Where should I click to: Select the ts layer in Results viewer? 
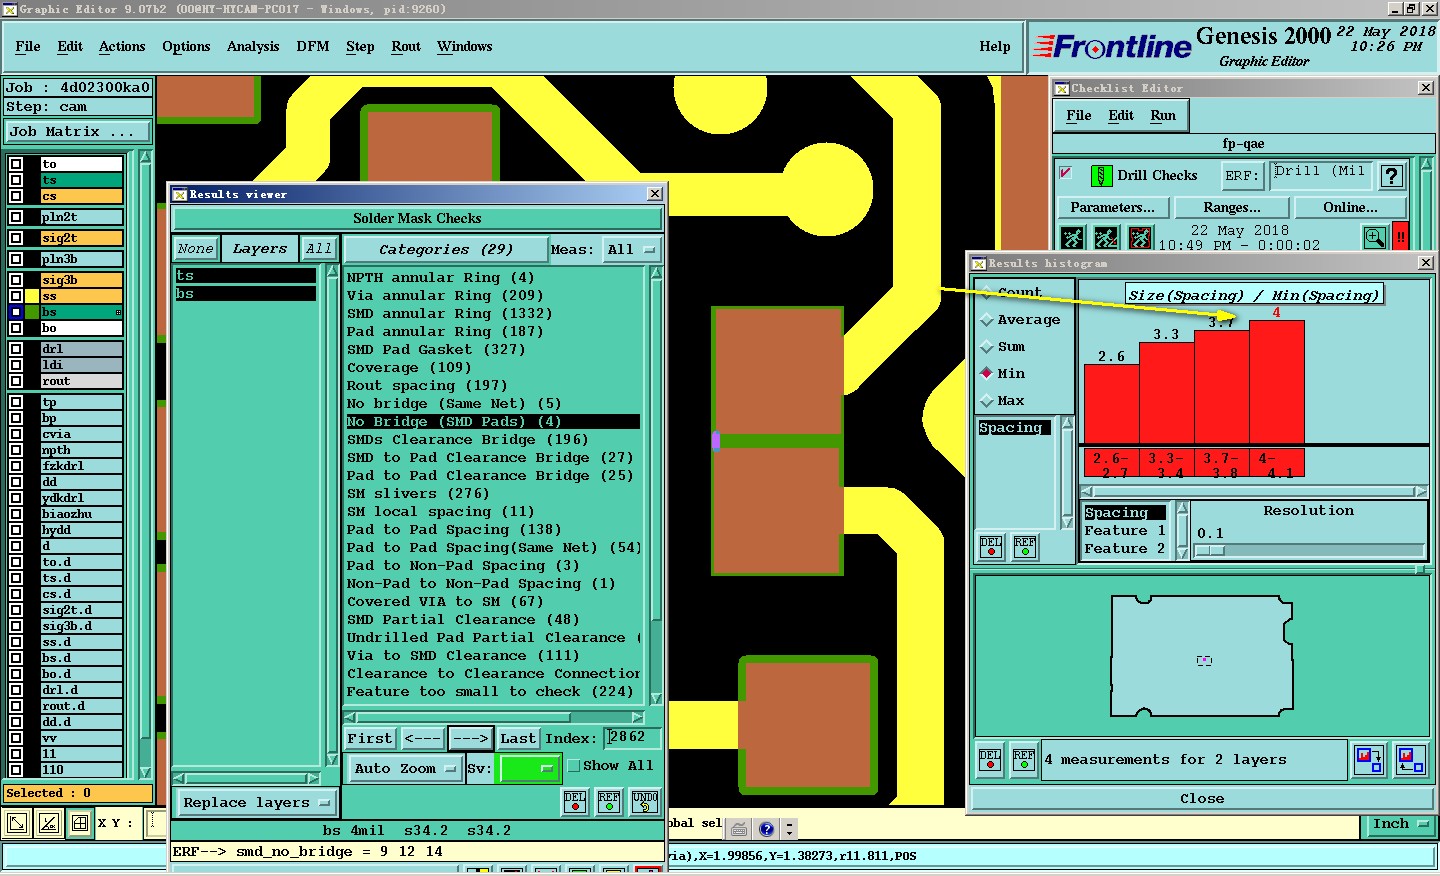point(245,276)
